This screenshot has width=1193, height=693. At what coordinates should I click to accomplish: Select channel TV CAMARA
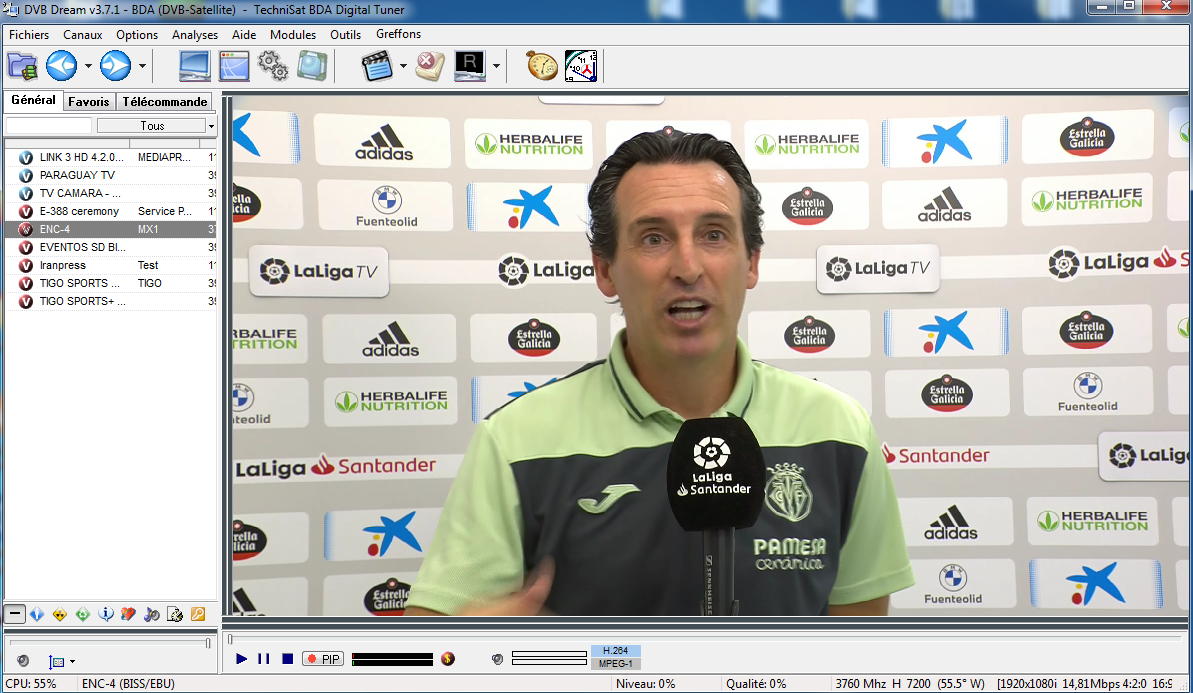[111, 193]
